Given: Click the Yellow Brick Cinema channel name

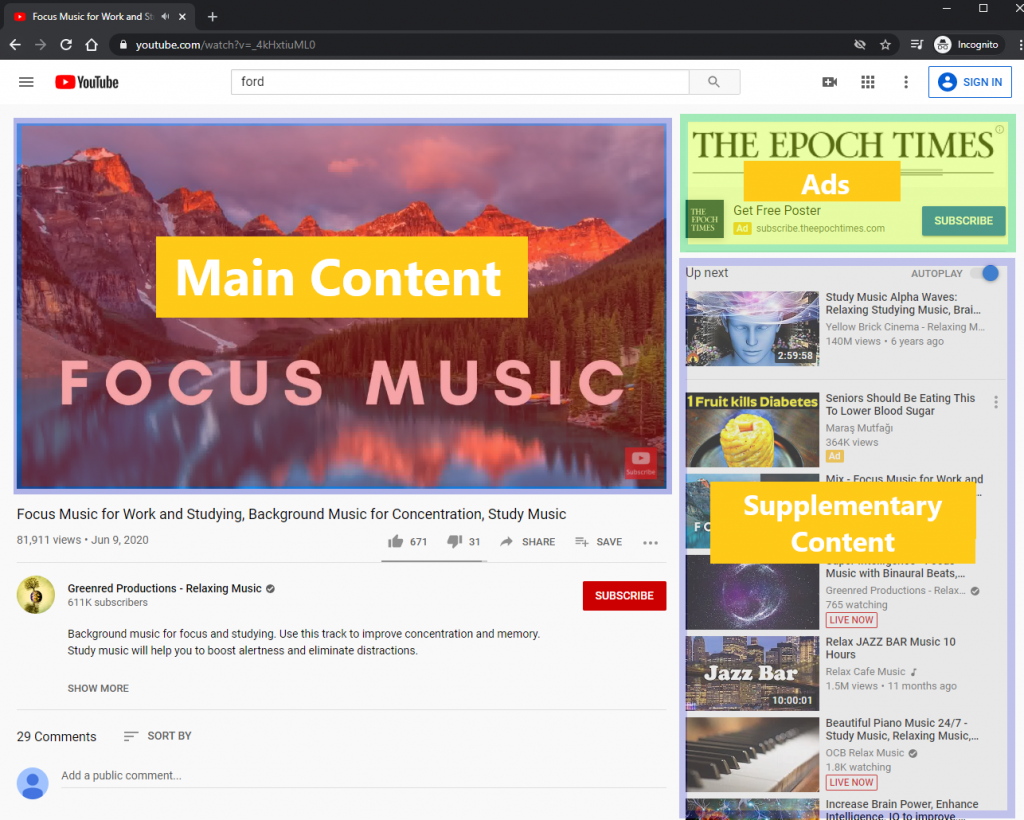Looking at the screenshot, I should pos(904,326).
